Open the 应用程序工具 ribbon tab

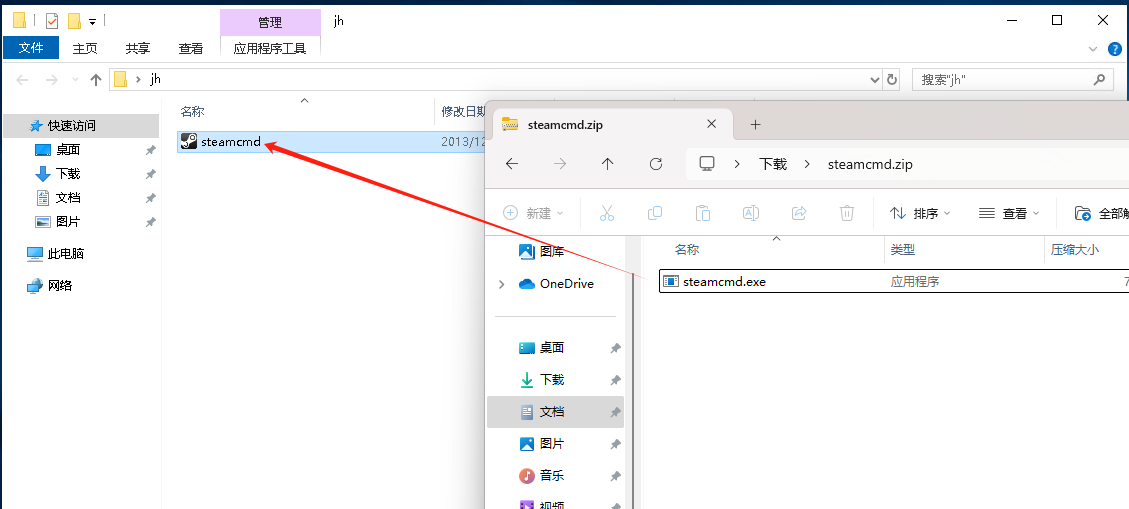[x=270, y=48]
